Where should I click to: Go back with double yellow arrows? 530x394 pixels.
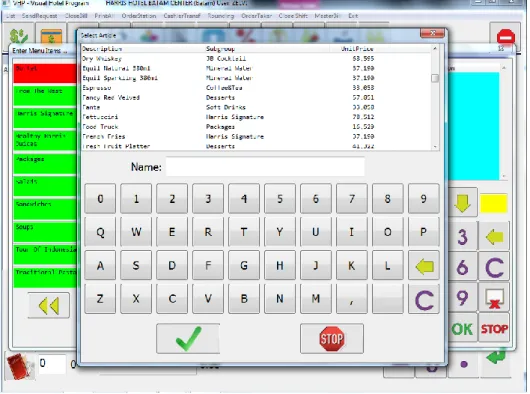(49, 306)
